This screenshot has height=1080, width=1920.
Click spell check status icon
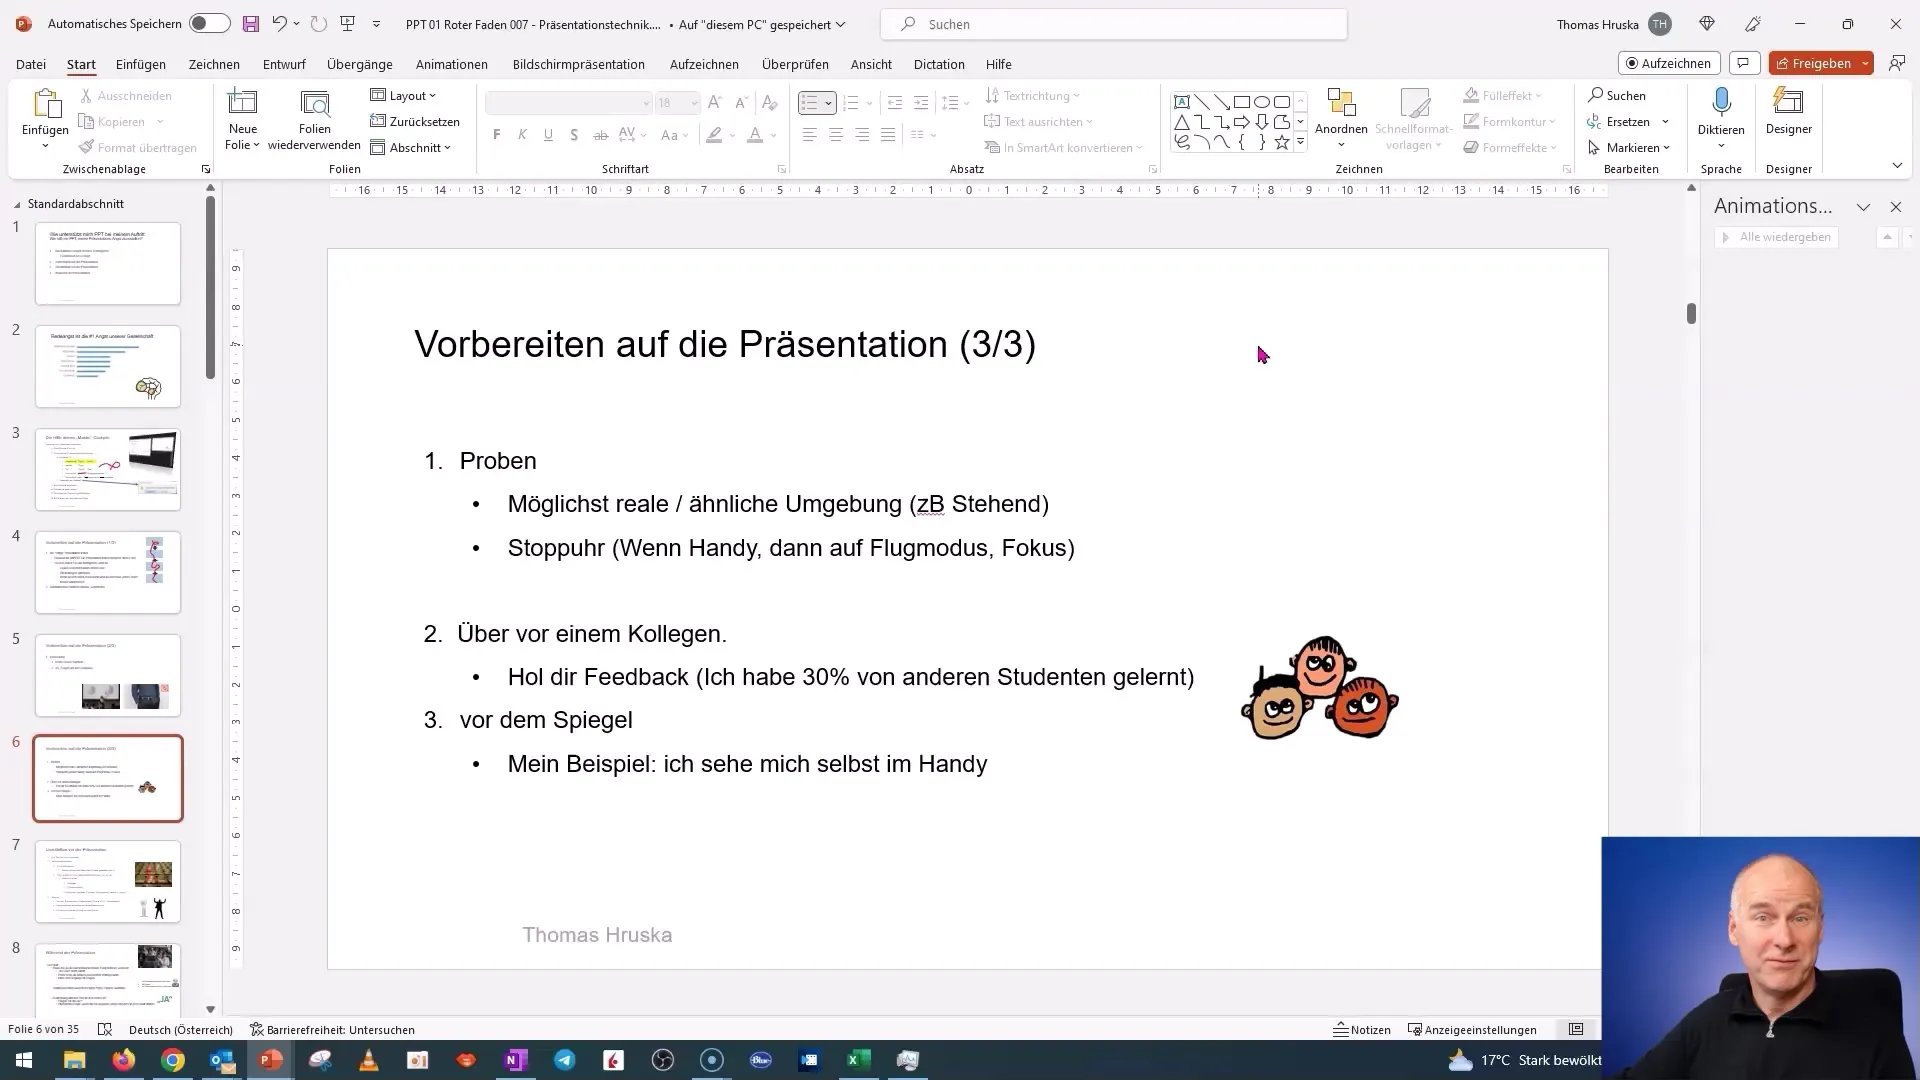pyautogui.click(x=105, y=1029)
